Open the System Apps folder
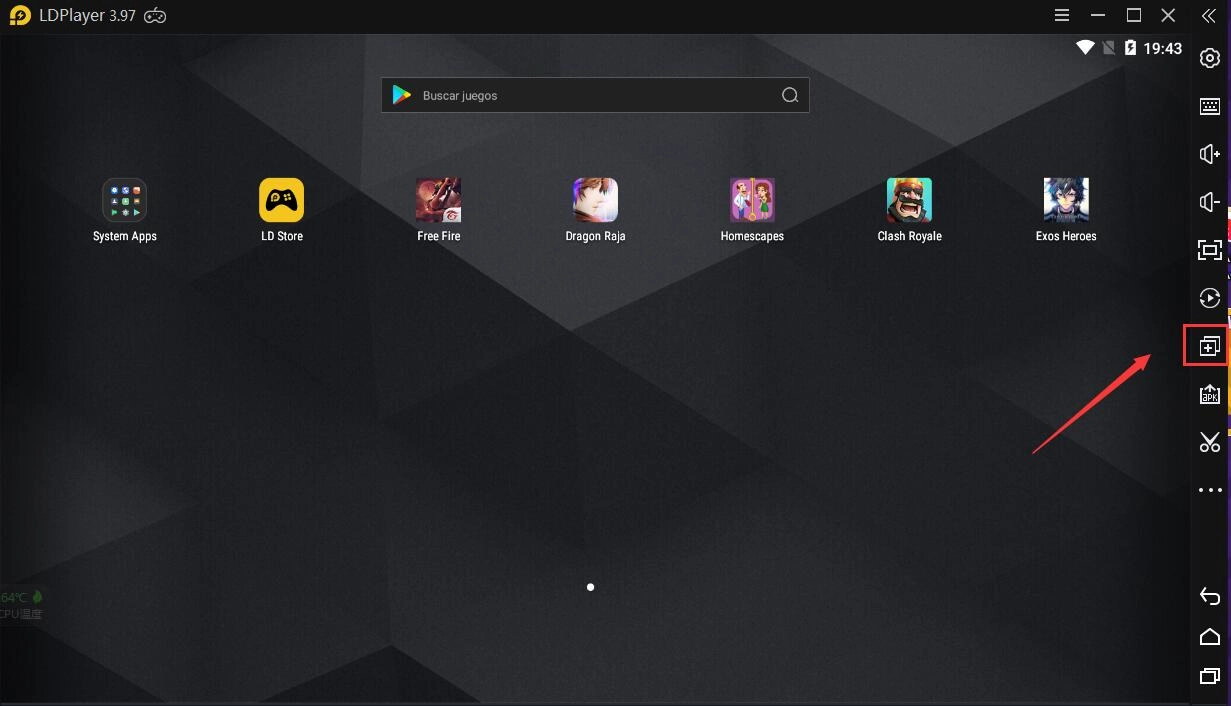The width and height of the screenshot is (1231, 706). (x=125, y=201)
